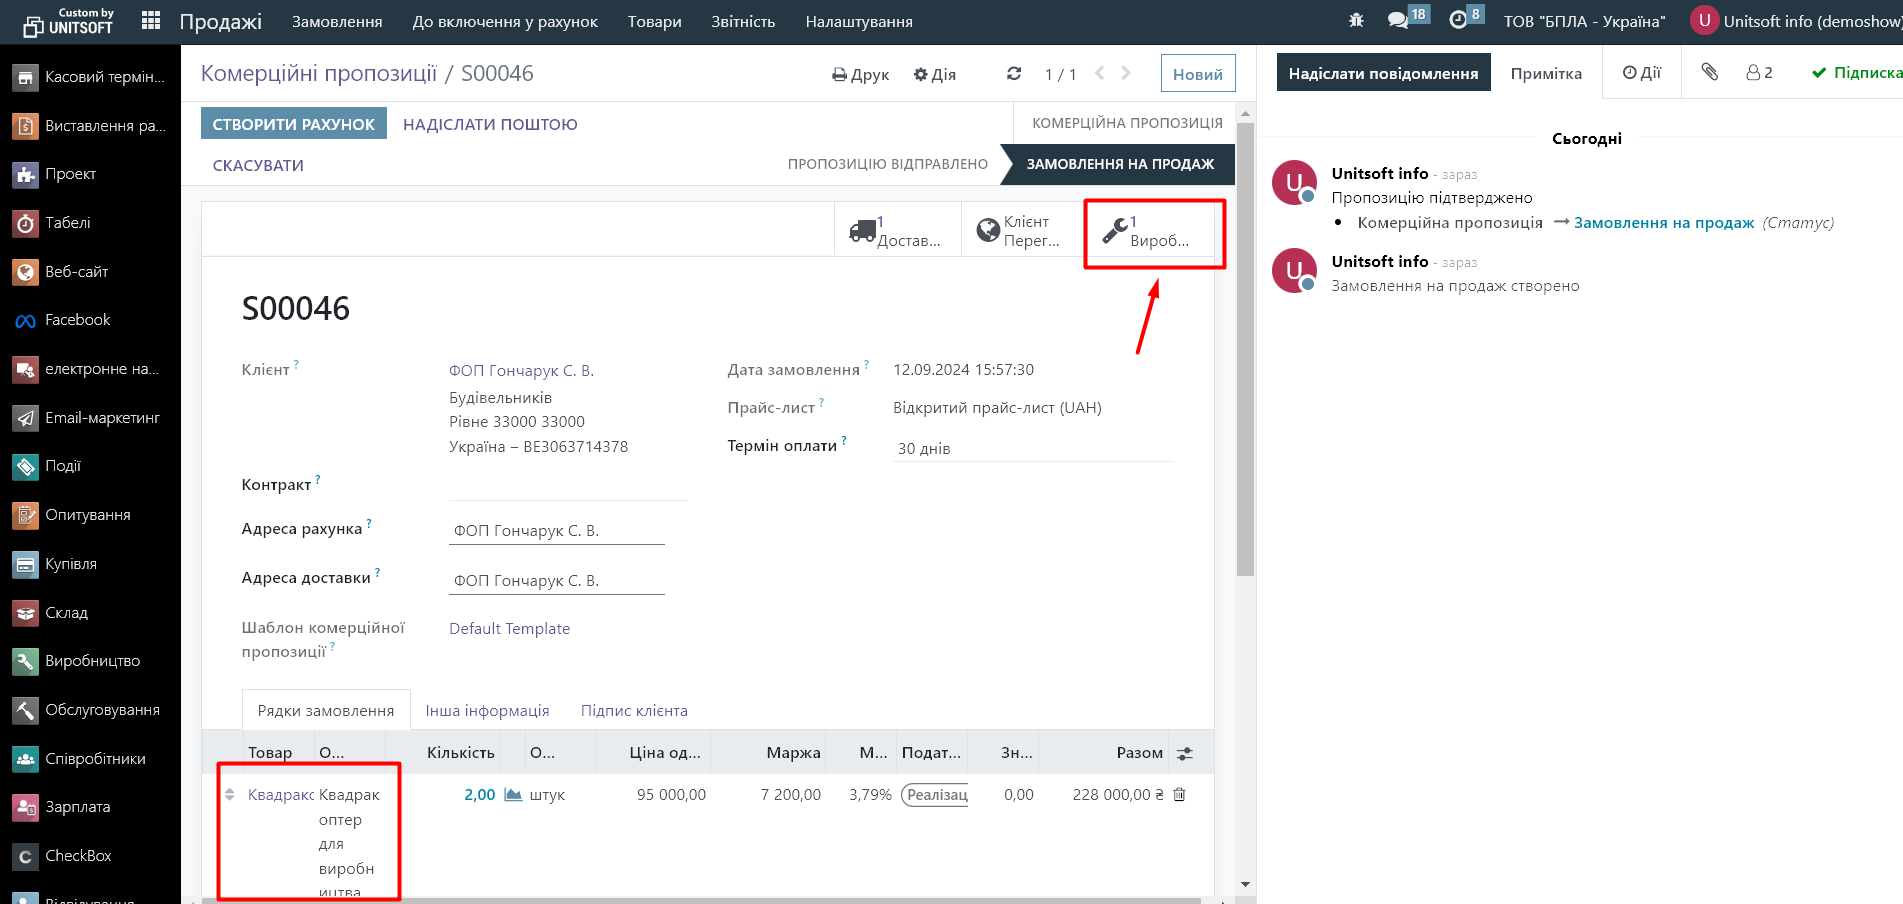Open attachments paperclip icon in chatter
The height and width of the screenshot is (904, 1903).
[x=1709, y=73]
